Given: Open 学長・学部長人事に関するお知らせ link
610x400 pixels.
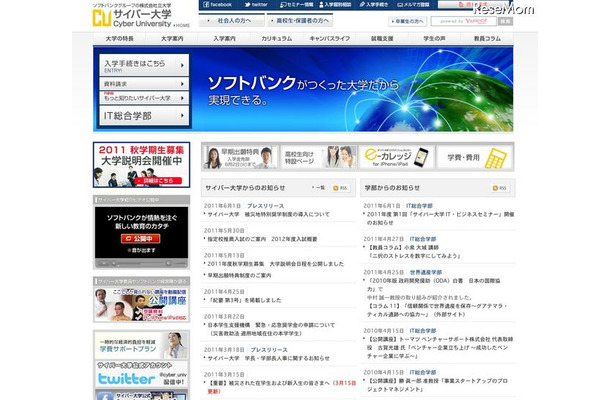Looking at the screenshot, I should 268,358.
